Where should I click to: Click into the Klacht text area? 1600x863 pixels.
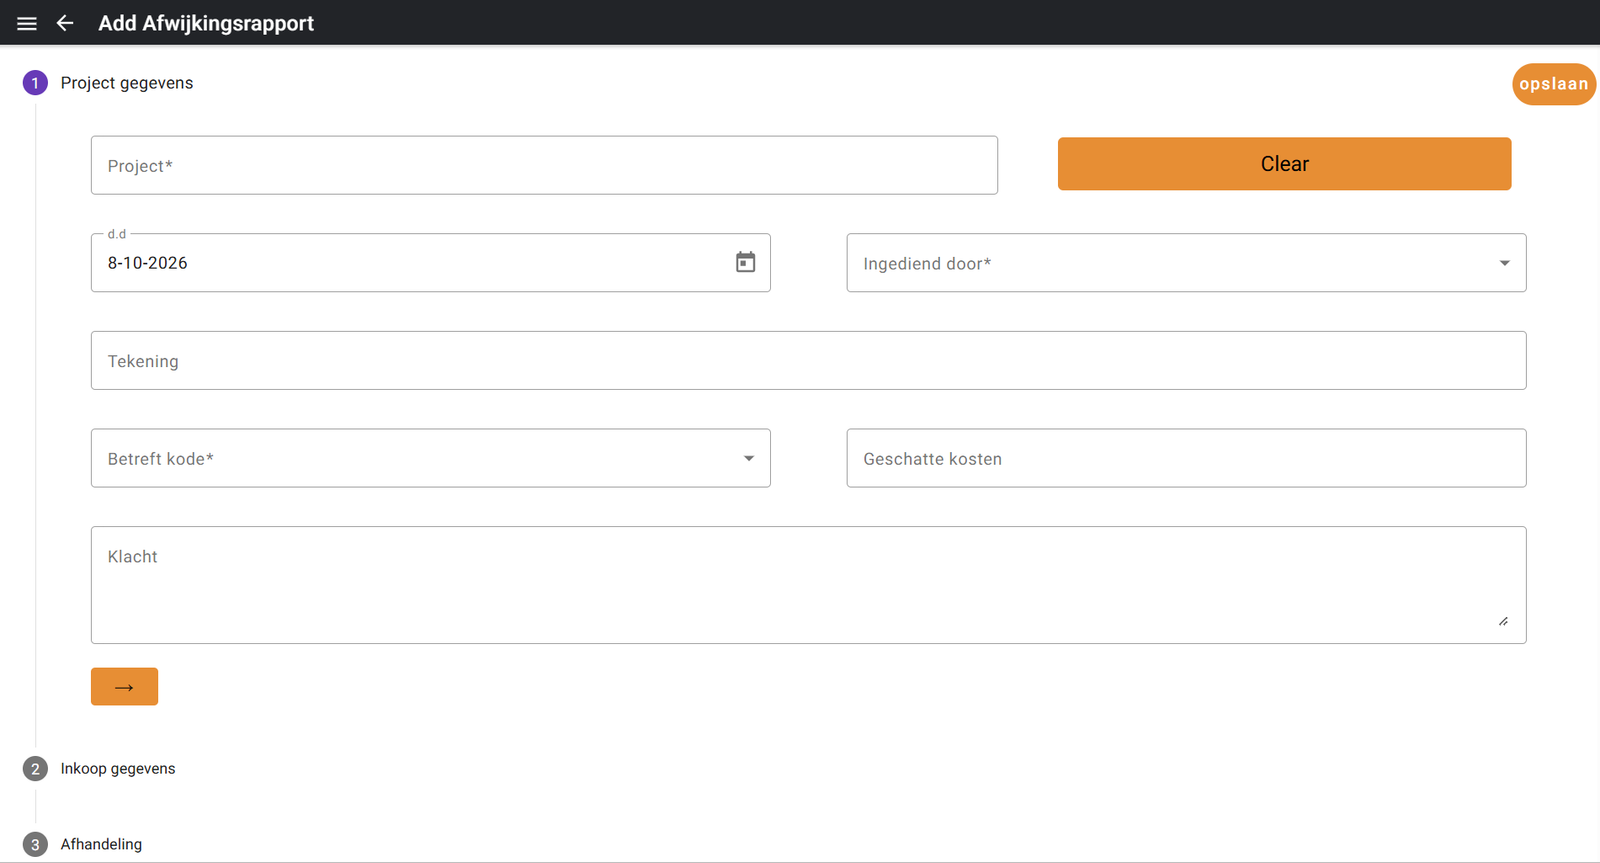(x=808, y=585)
